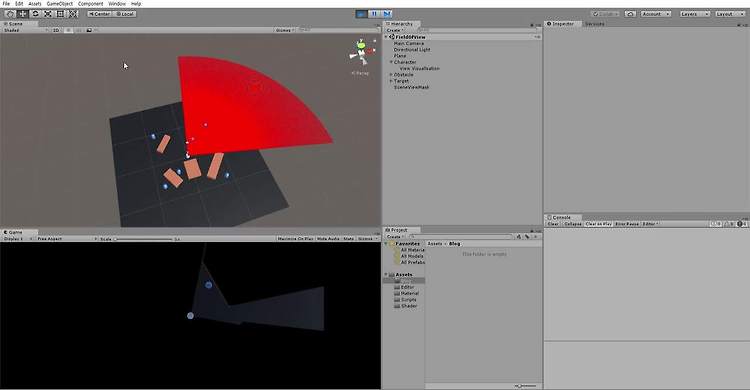This screenshot has width=750, height=390.
Task: Click the Scene view search field
Action: tap(337, 30)
